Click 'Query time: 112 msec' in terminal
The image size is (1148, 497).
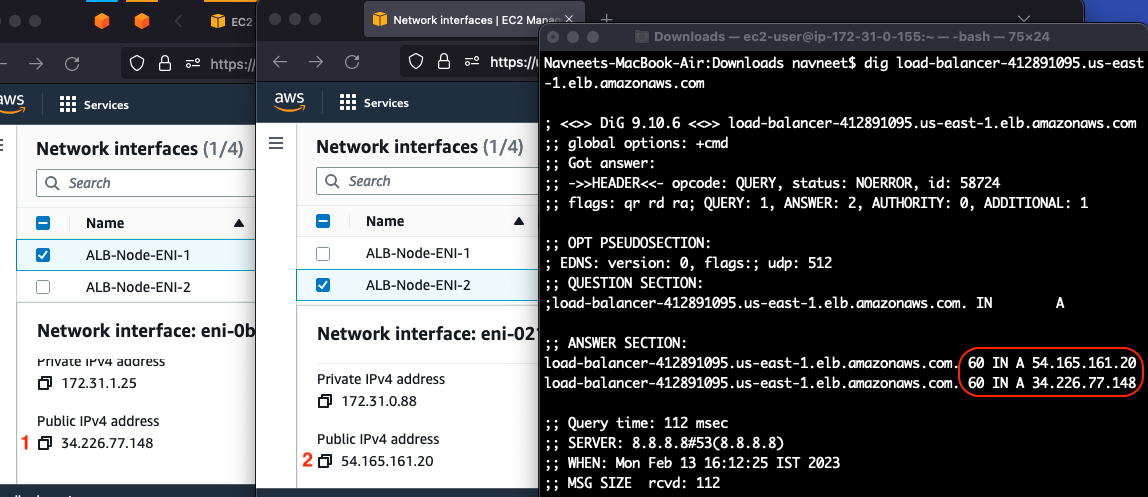click(636, 423)
